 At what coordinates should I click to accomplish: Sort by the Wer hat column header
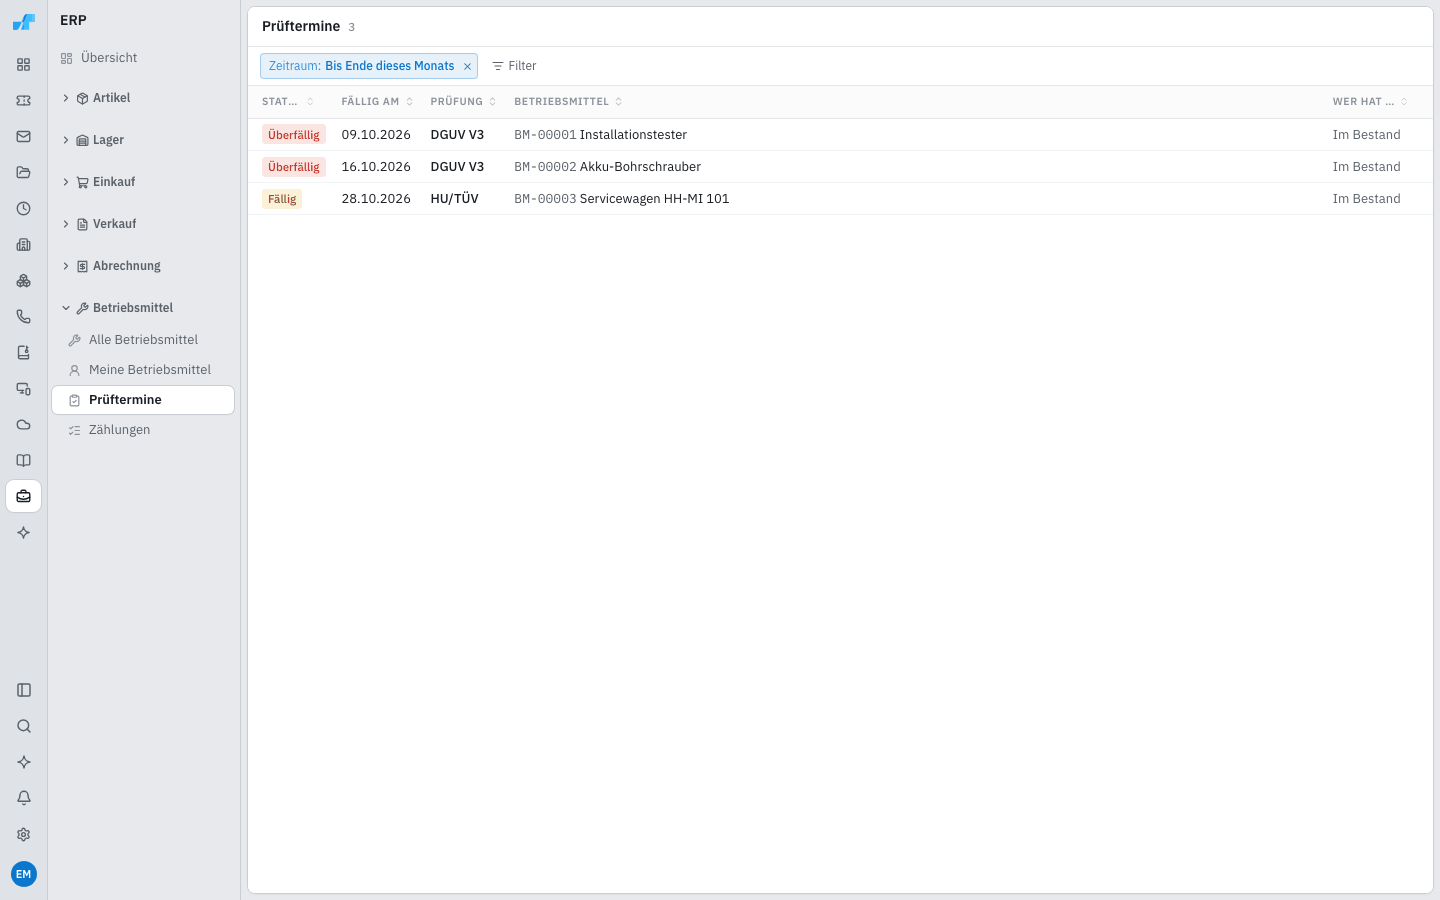coord(1370,102)
